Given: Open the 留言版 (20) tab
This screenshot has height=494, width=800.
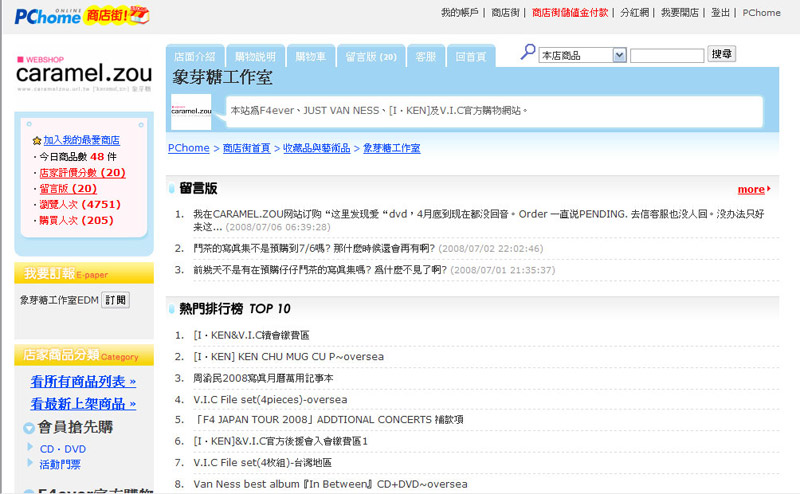Looking at the screenshot, I should point(371,56).
